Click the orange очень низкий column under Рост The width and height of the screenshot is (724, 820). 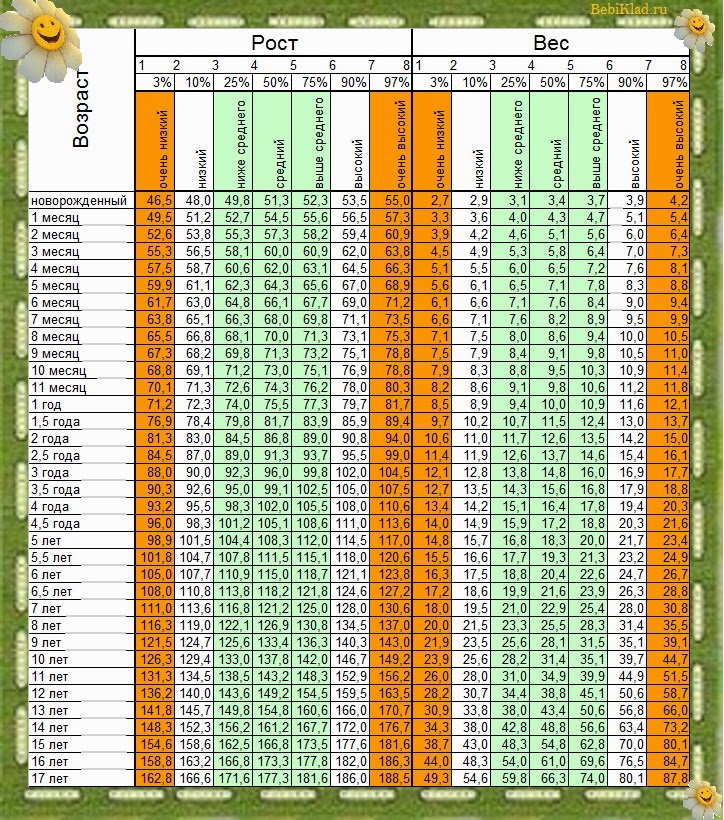pyautogui.click(x=155, y=141)
